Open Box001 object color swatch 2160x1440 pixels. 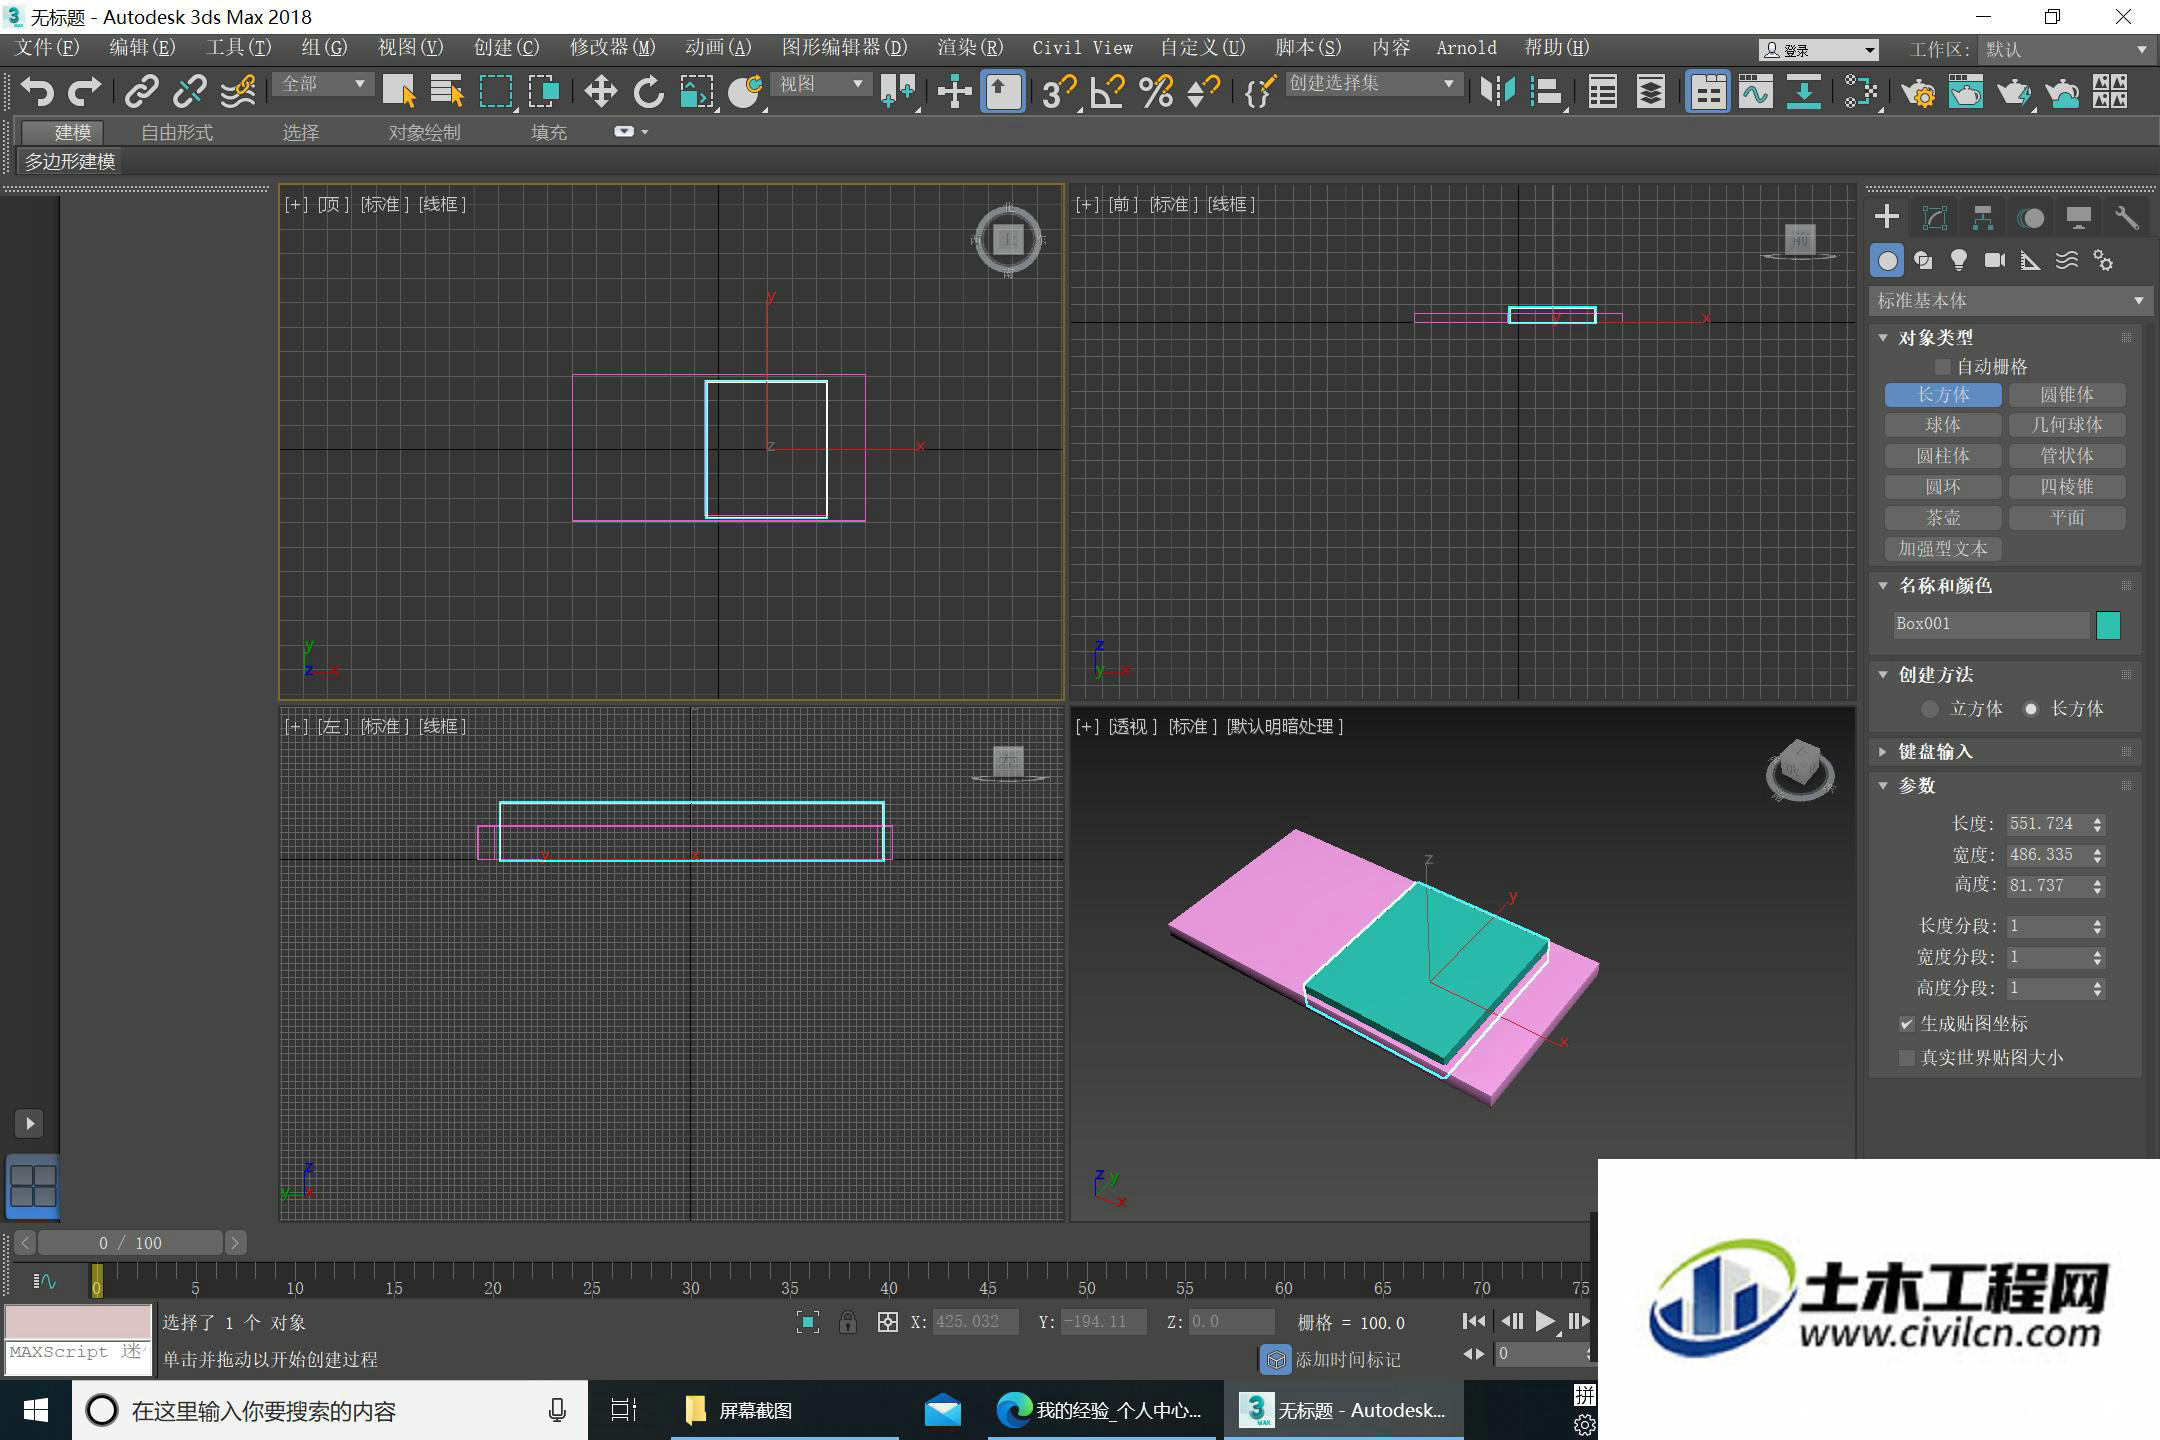coord(2108,625)
